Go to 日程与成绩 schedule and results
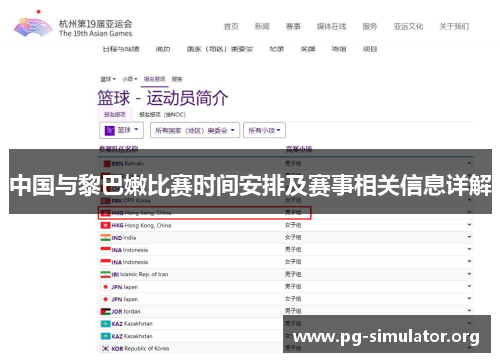 click(121, 49)
